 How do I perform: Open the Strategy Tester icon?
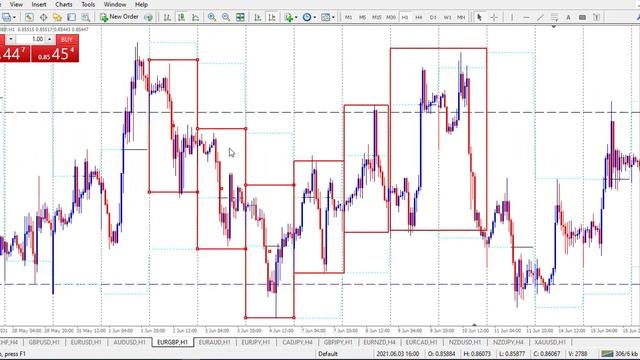[85, 17]
